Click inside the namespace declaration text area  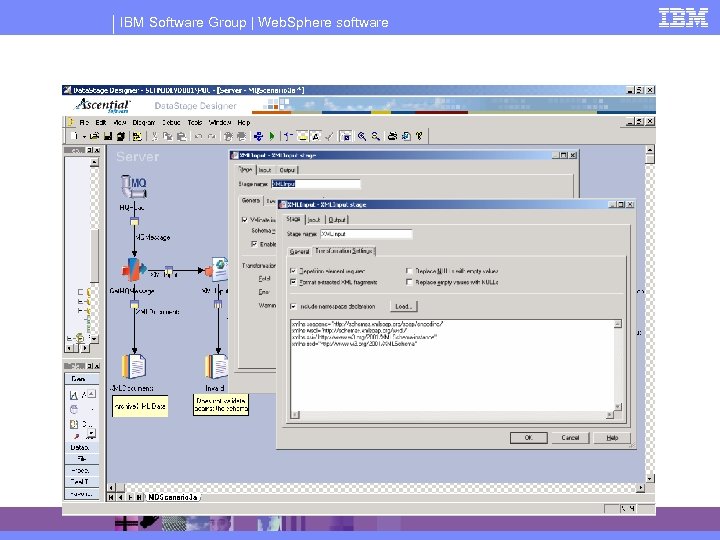pyautogui.click(x=452, y=366)
